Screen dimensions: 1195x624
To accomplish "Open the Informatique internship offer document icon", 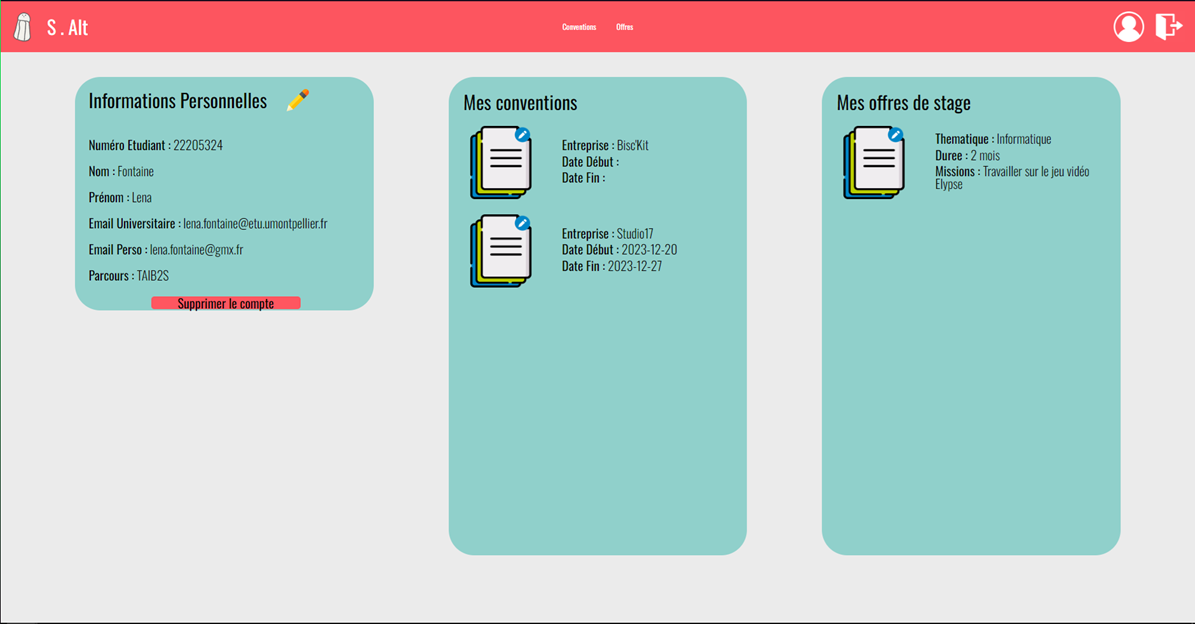I will pos(874,163).
